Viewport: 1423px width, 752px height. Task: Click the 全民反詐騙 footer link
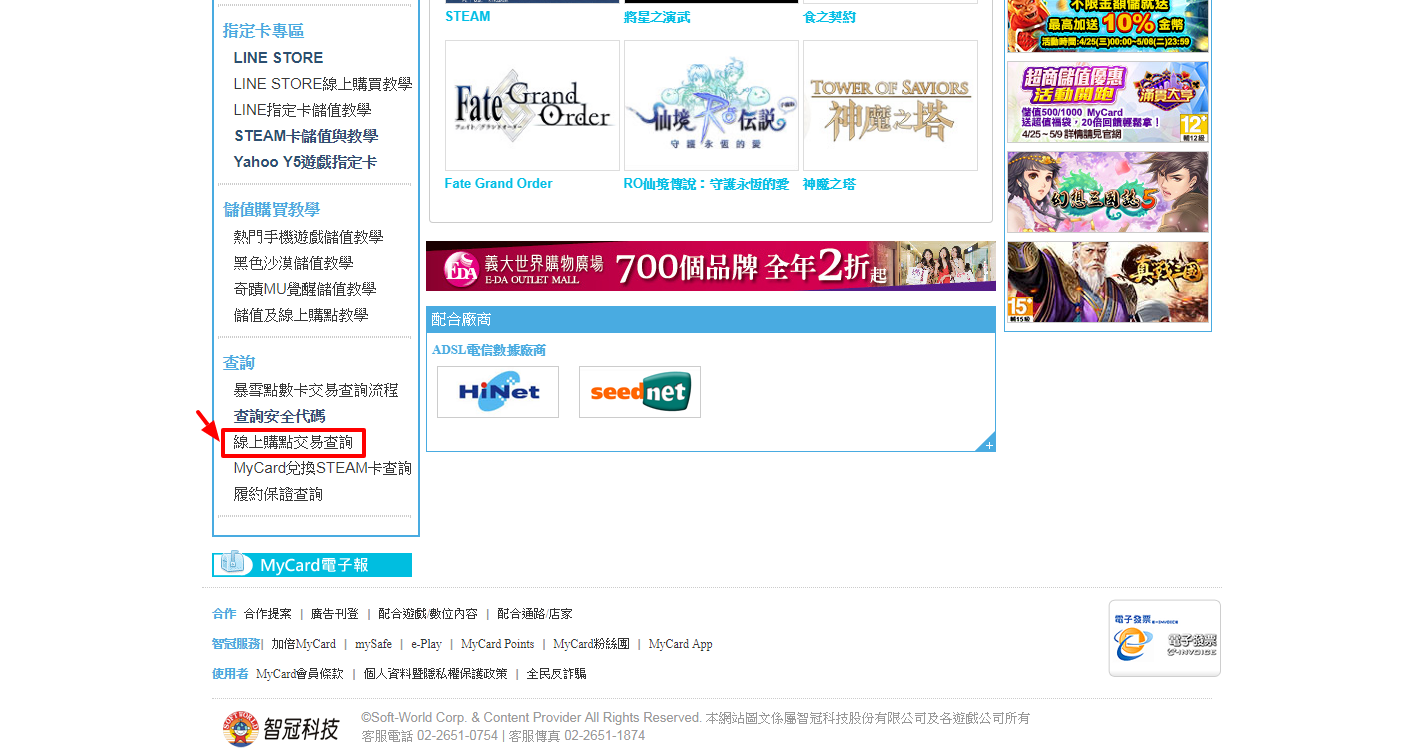(556, 674)
